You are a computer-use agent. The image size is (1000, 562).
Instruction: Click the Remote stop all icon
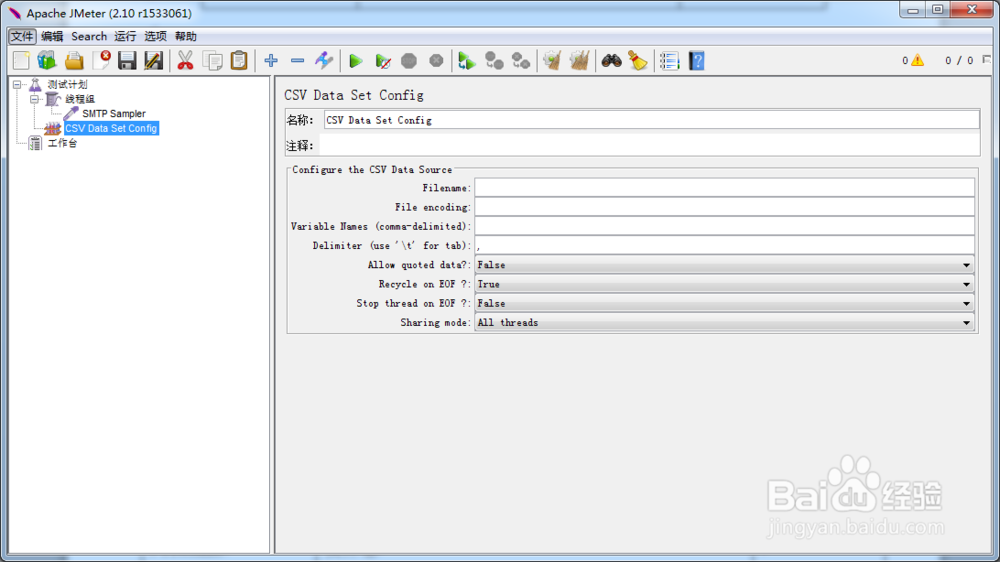(494, 61)
